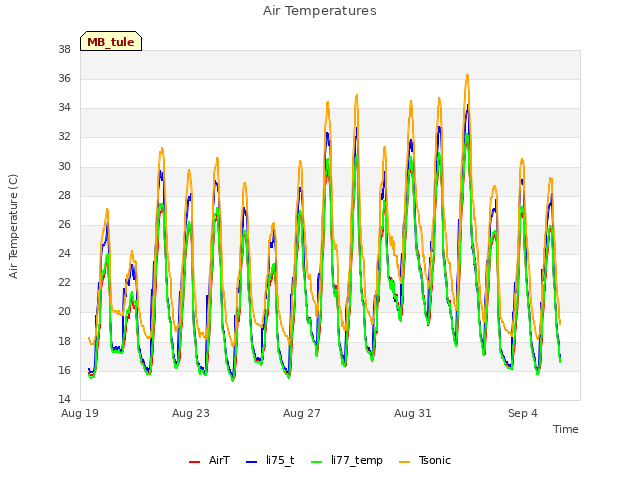Click the 36 y-axis tick label
The image size is (640, 480).
(64, 79)
